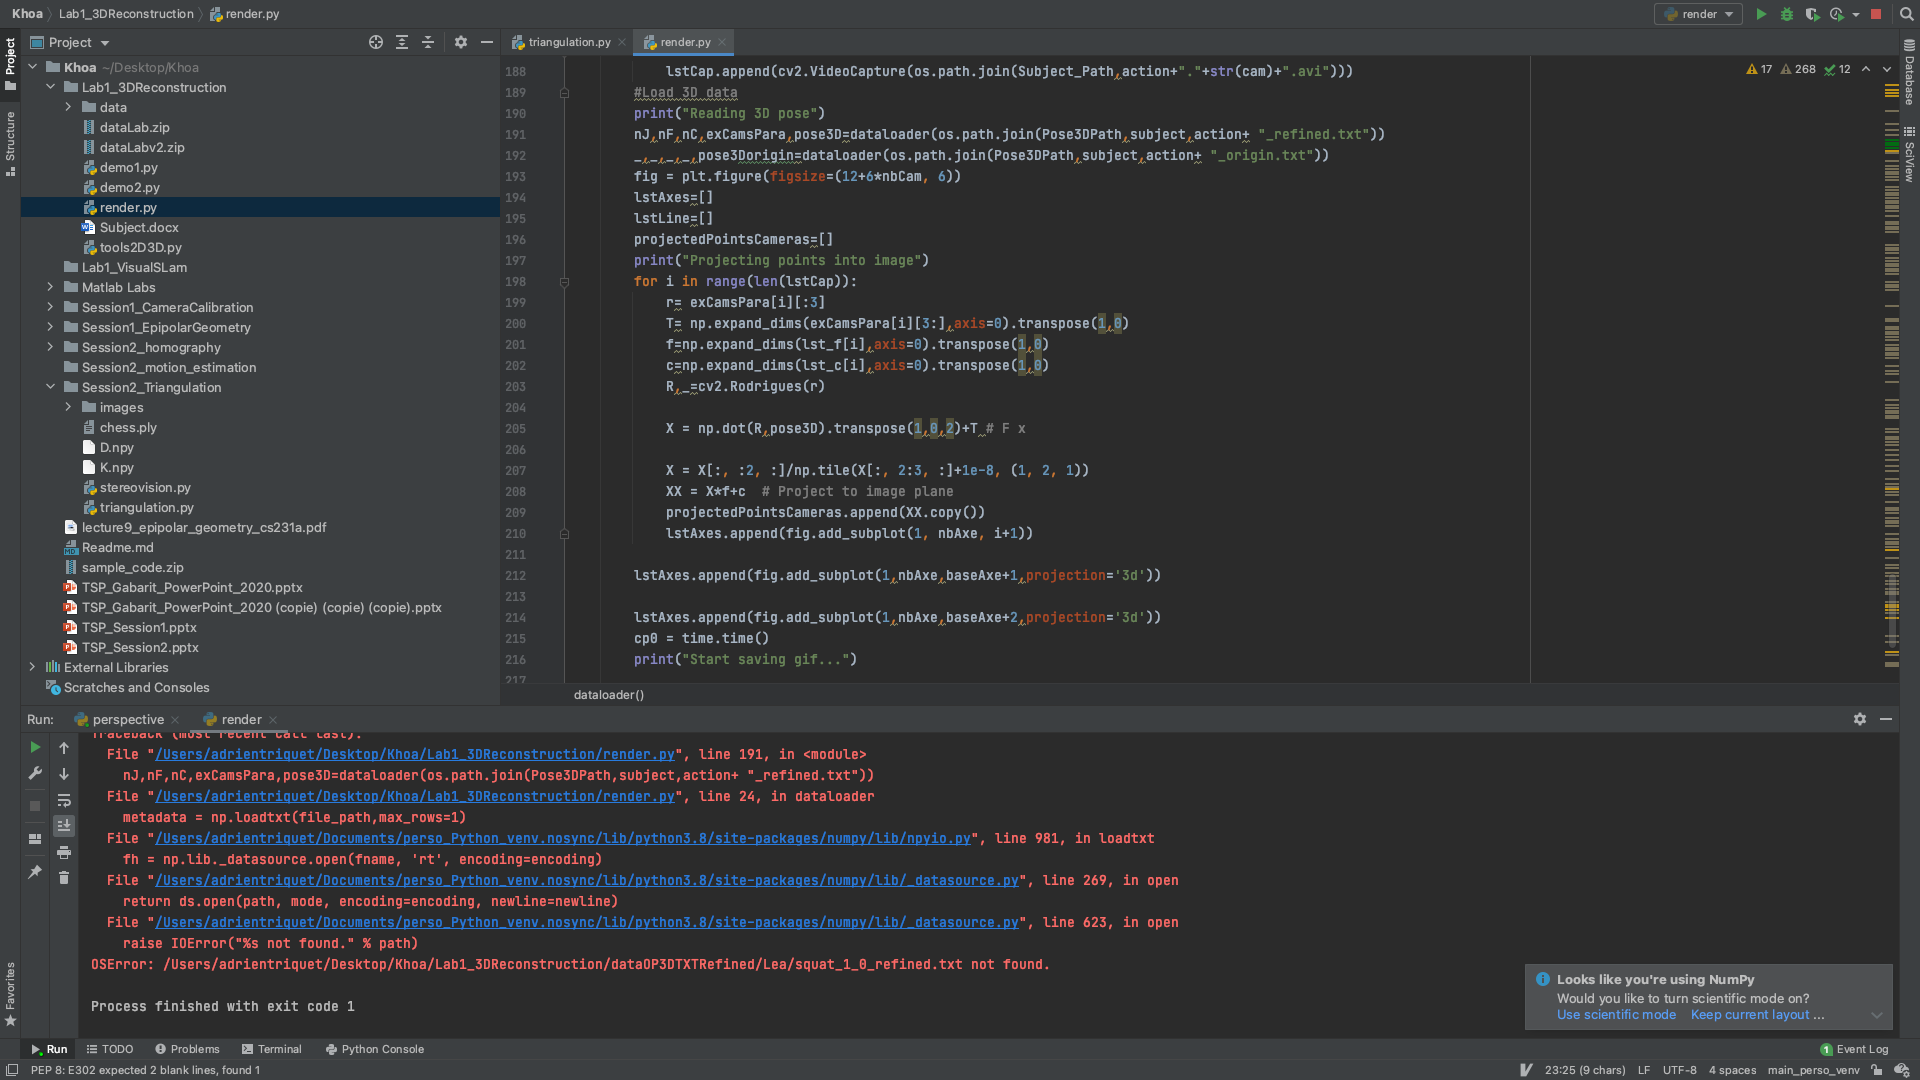Open run configuration wrench in Run panel
The image size is (1920, 1080).
(35, 773)
